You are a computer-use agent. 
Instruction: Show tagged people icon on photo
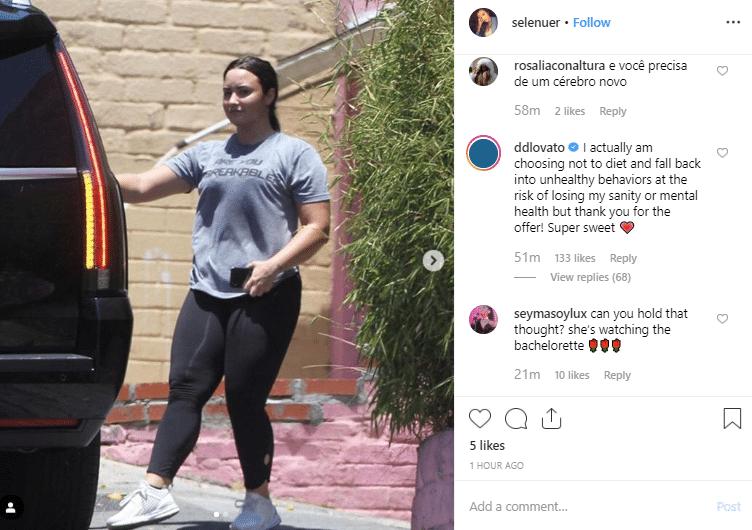(x=11, y=507)
